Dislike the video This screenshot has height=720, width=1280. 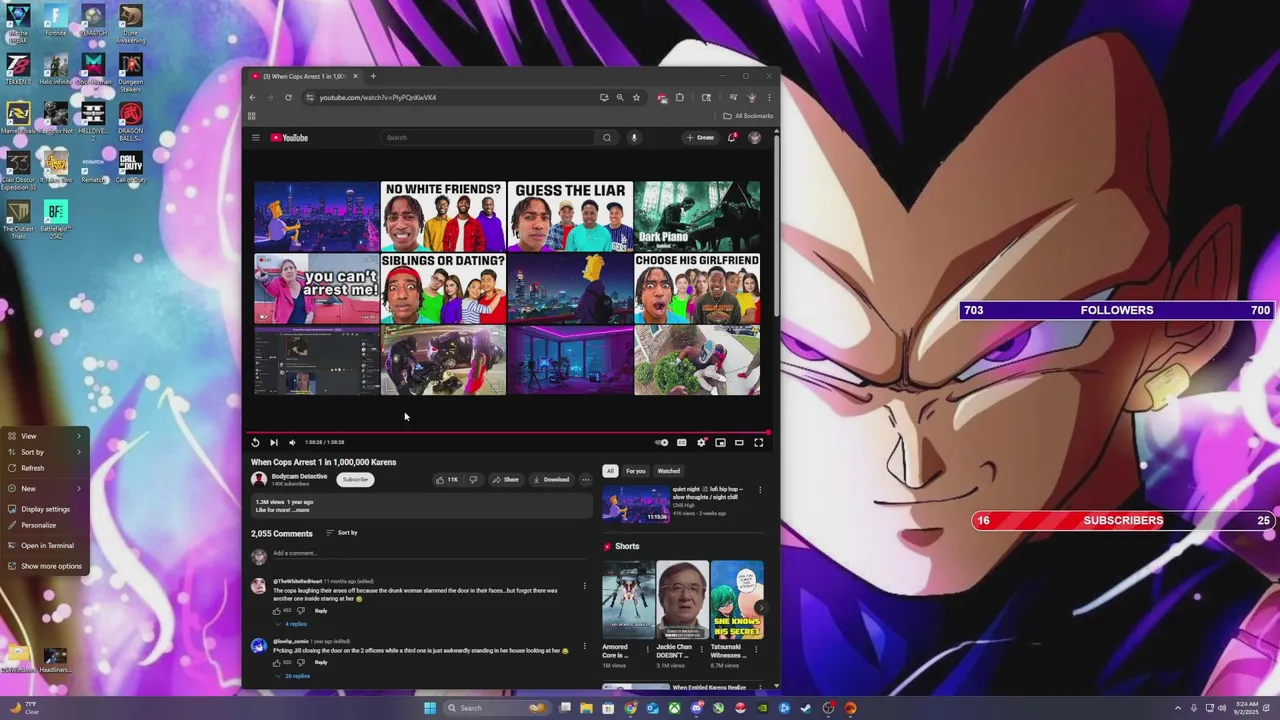point(473,479)
